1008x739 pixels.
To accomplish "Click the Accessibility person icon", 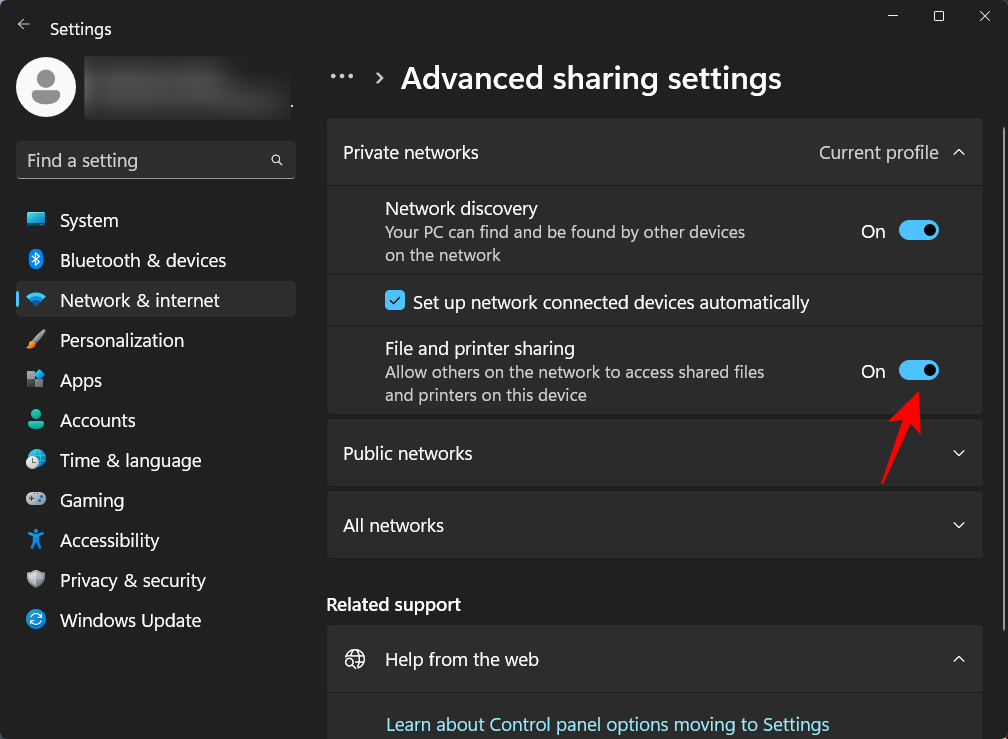I will pos(36,540).
